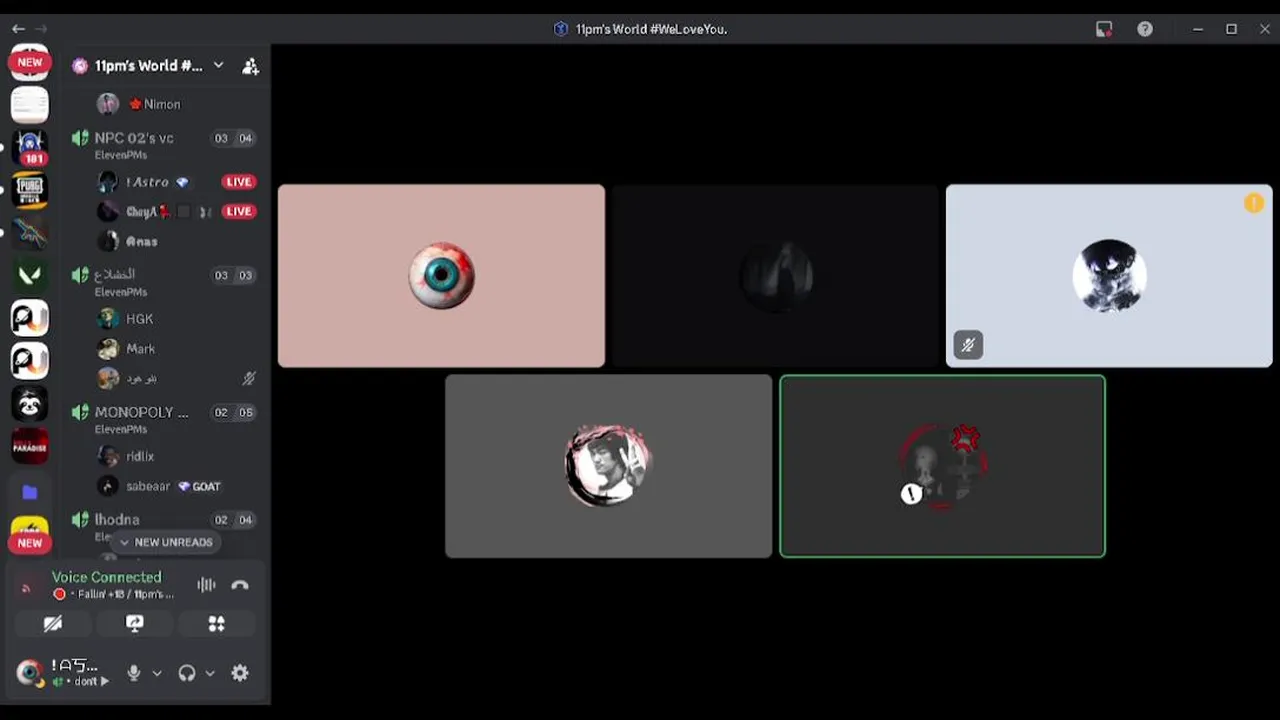Watch ChayA's LIVE stream badge
This screenshot has height=720, width=1280.
point(238,211)
